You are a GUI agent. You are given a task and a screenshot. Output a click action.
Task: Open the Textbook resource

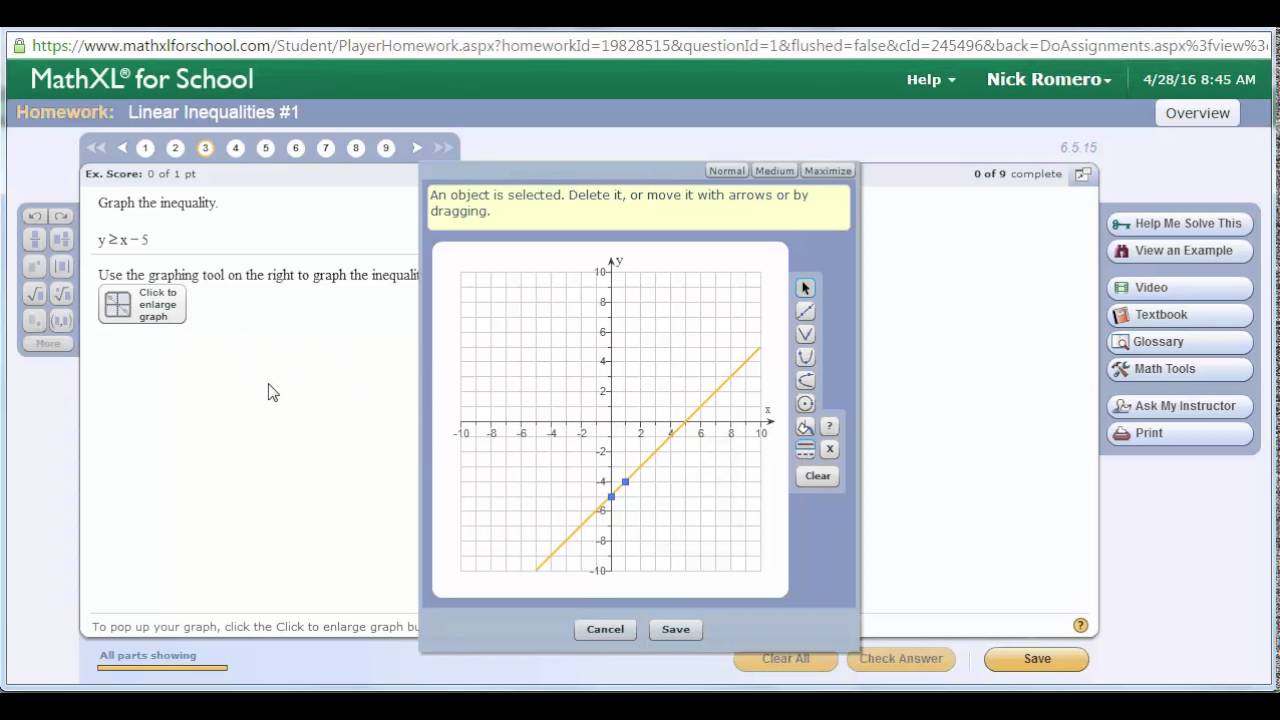1180,315
